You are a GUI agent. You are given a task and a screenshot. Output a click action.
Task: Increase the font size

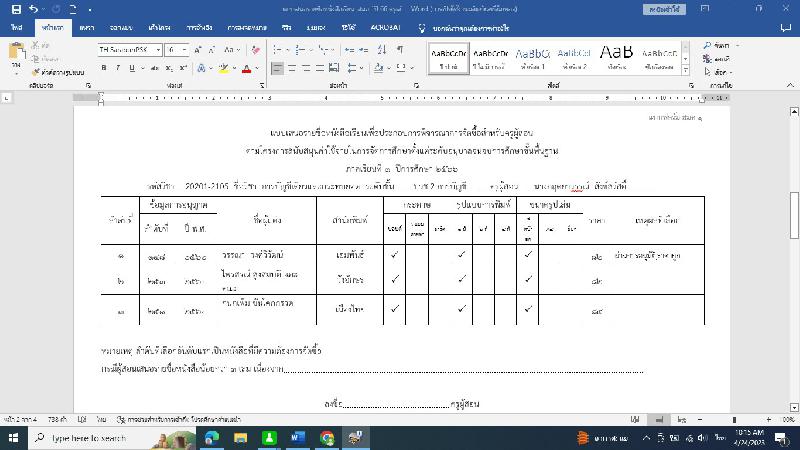click(197, 49)
